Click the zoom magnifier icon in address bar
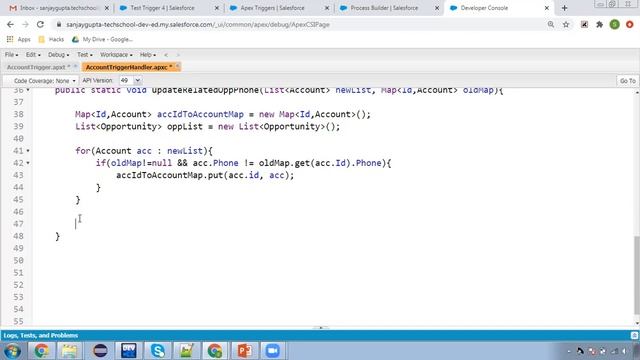Image resolution: width=640 pixels, height=360 pixels. pos(551,24)
